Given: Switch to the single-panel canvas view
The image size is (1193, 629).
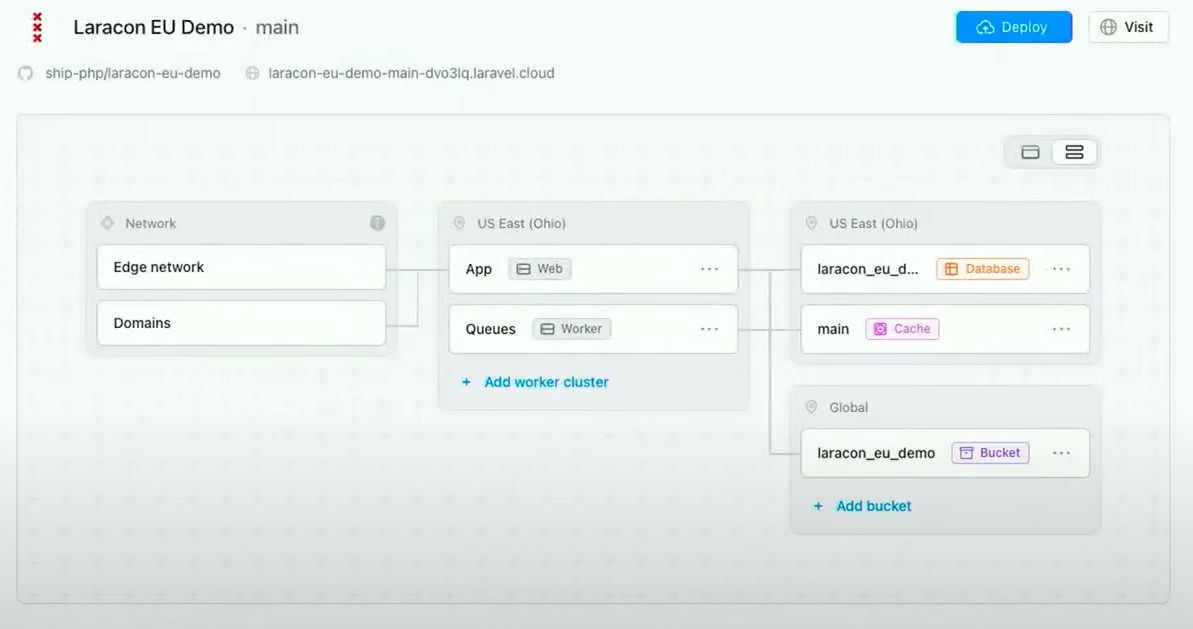Looking at the screenshot, I should click(x=1030, y=152).
